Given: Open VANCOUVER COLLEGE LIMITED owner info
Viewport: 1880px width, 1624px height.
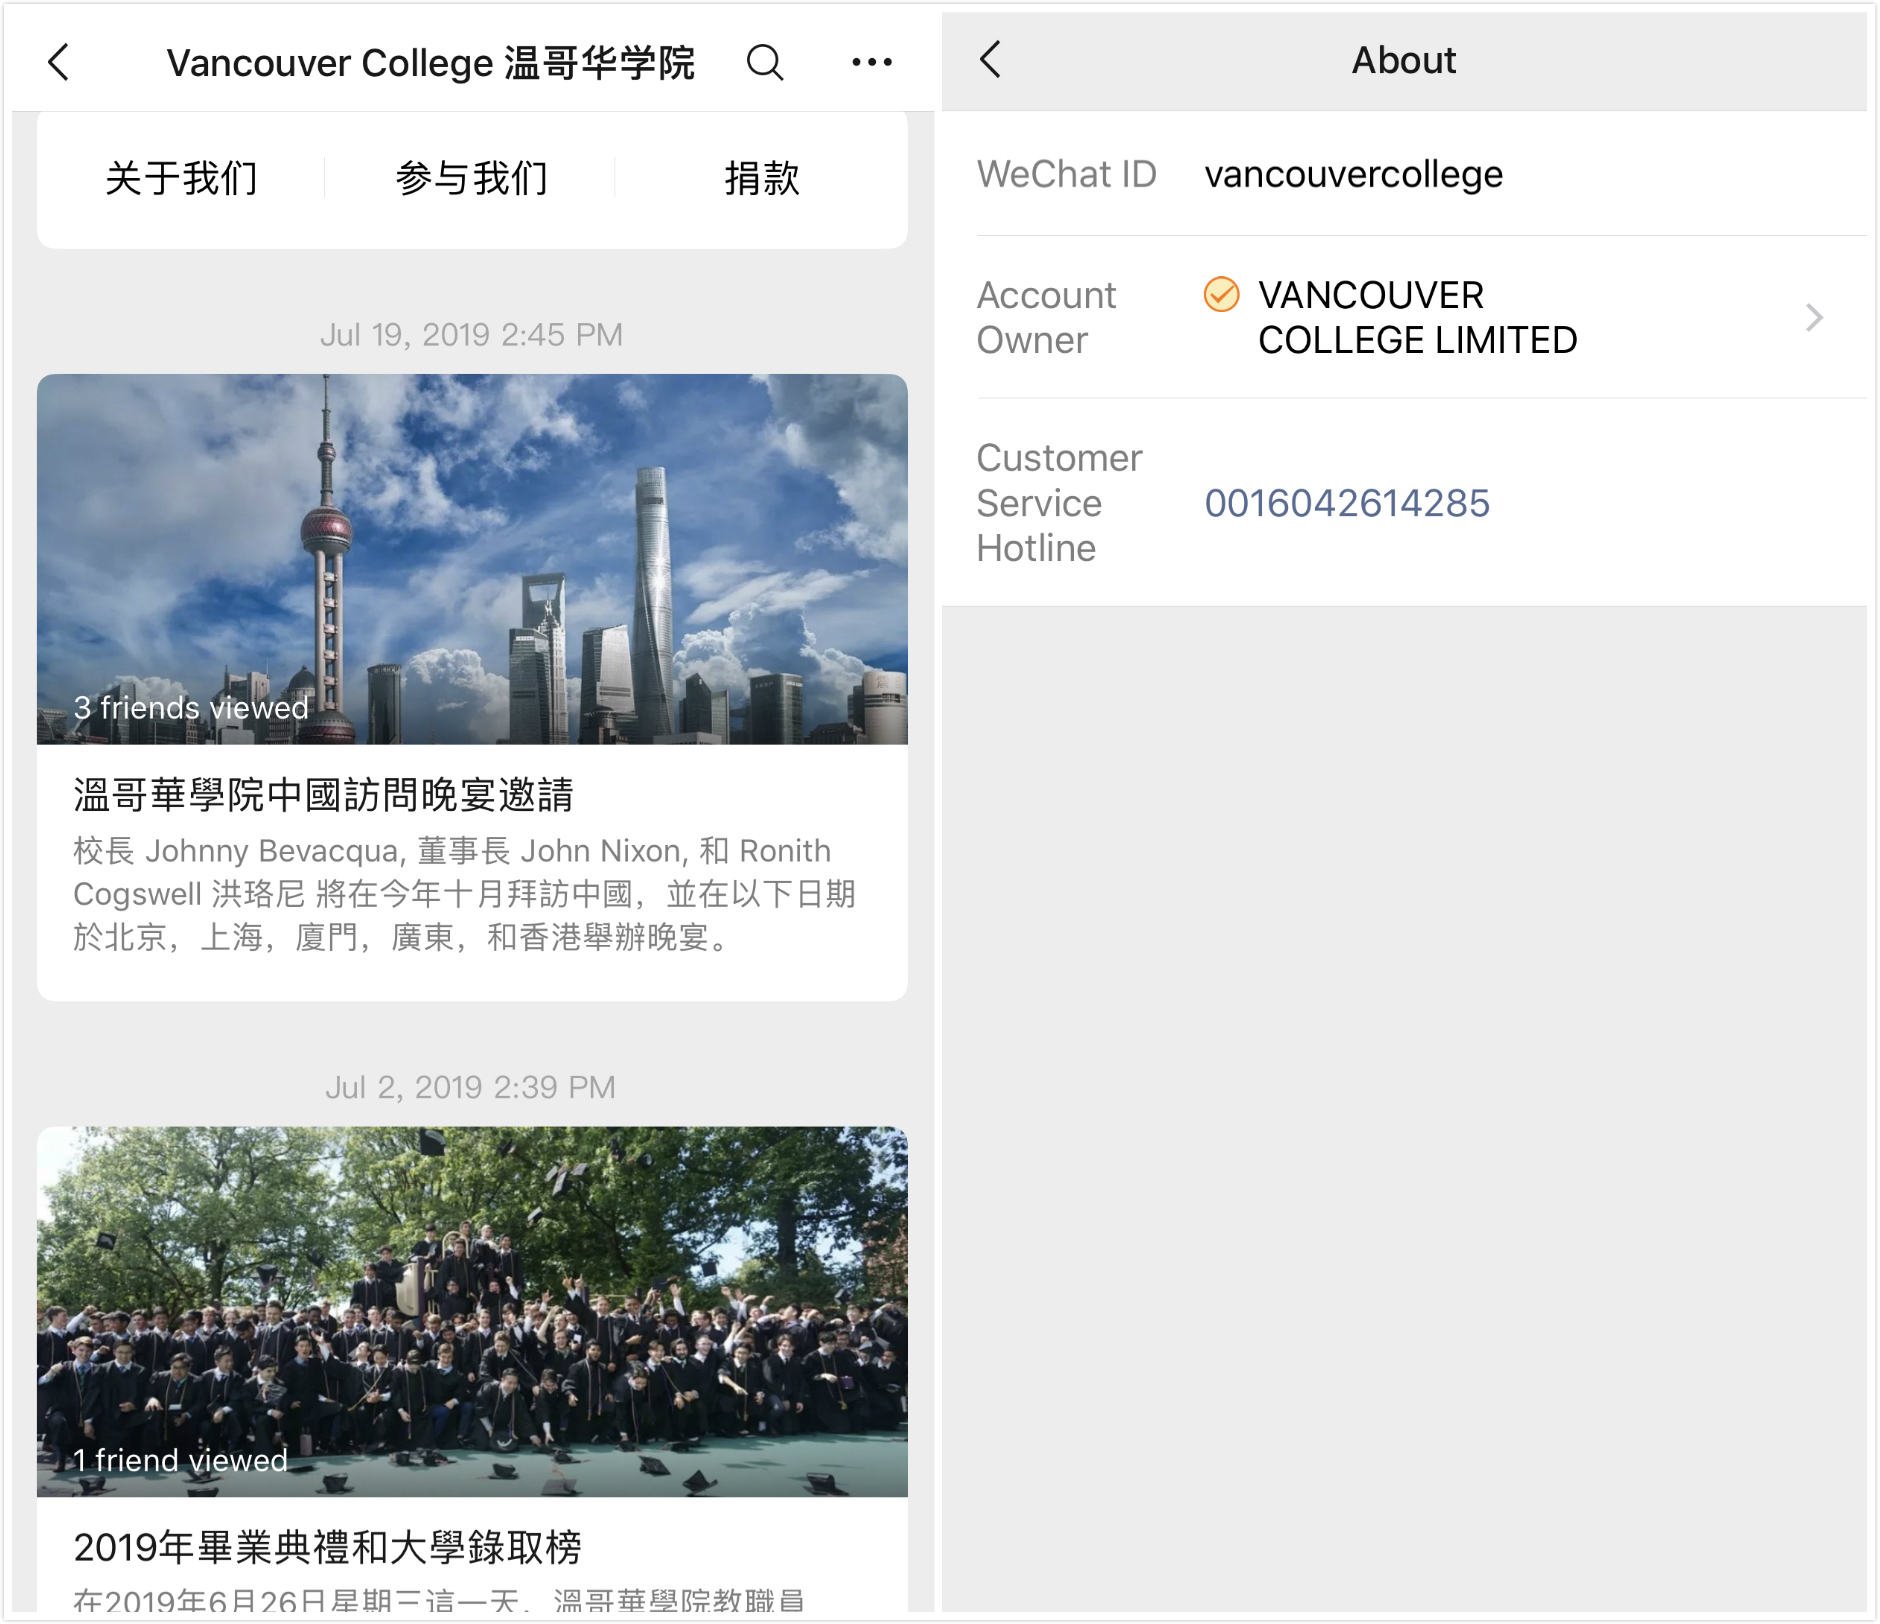Looking at the screenshot, I should (1417, 318).
